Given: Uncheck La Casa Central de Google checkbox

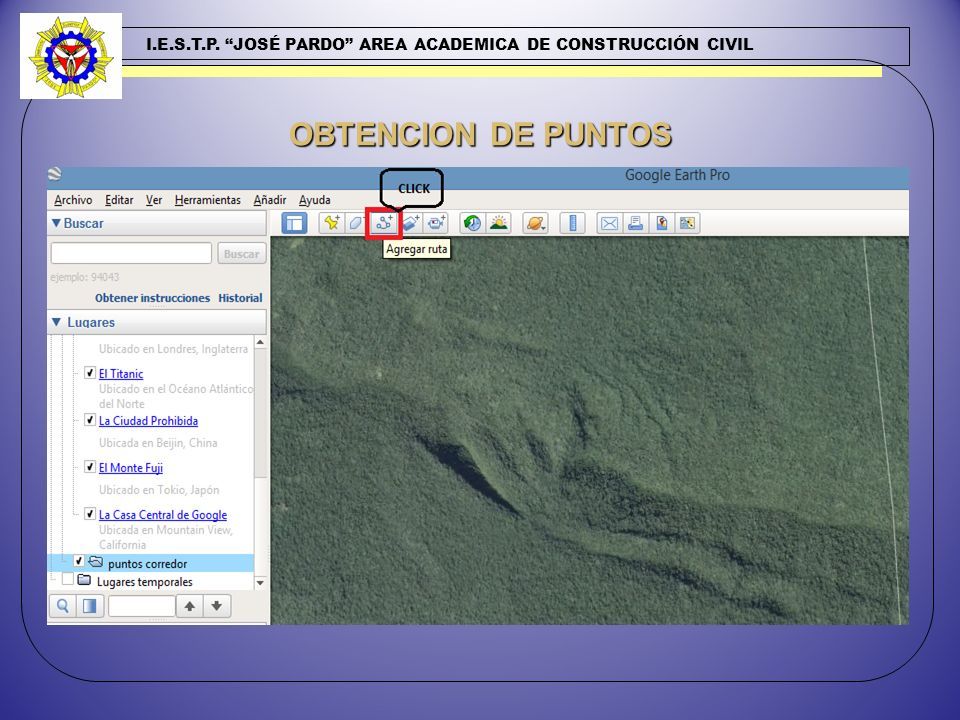Looking at the screenshot, I should [90, 513].
